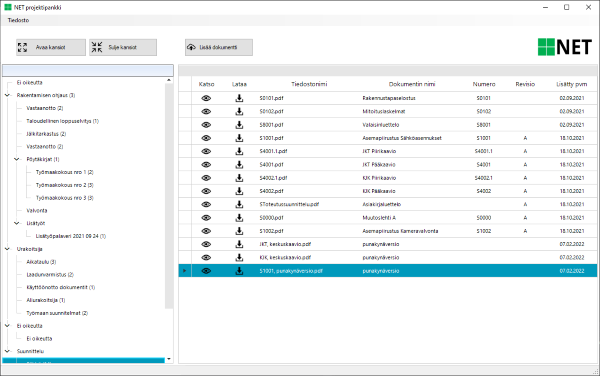This screenshot has height=376, width=600.
Task: Download S1001, punakynäversio.pdf
Action: click(x=239, y=271)
